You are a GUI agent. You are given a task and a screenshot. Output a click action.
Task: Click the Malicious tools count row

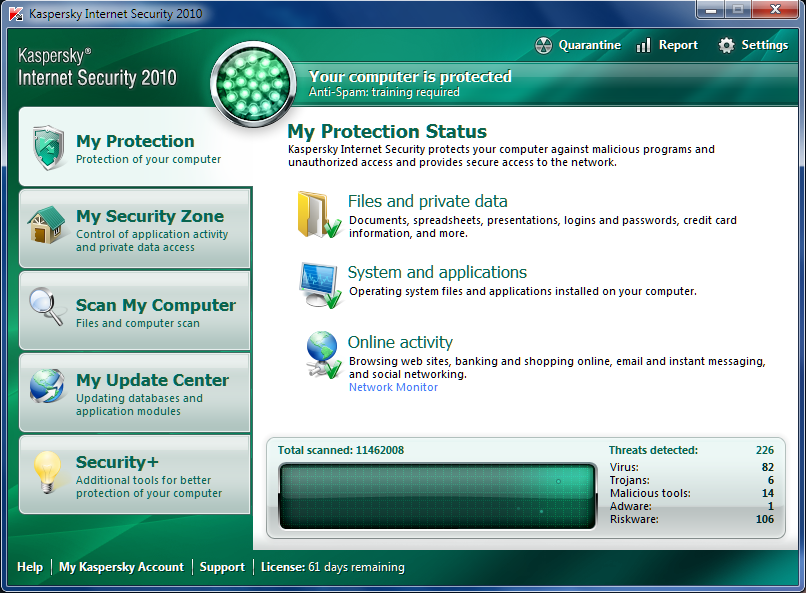(x=691, y=493)
